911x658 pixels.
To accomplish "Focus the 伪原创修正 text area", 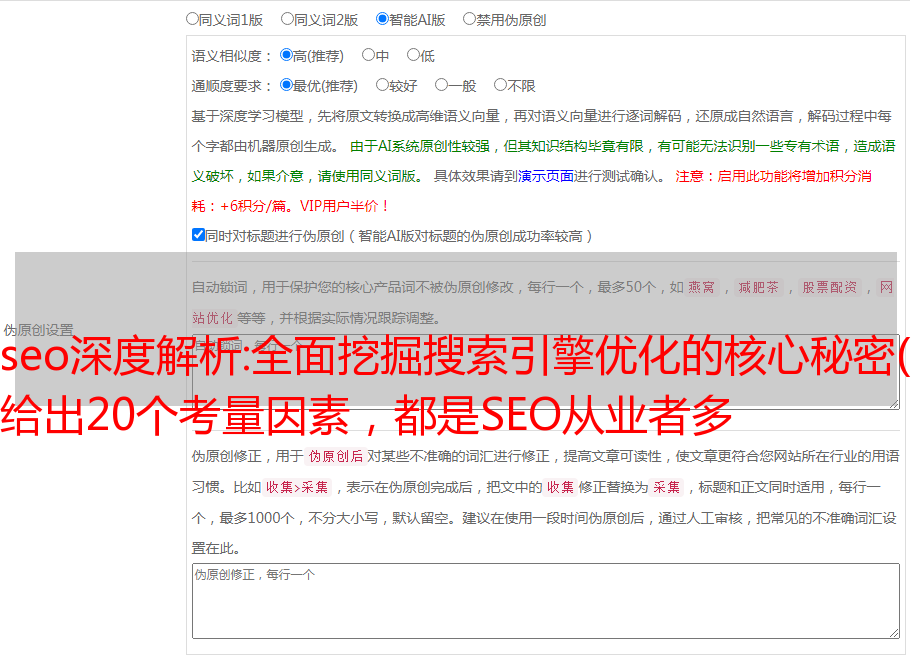I will tap(546, 601).
